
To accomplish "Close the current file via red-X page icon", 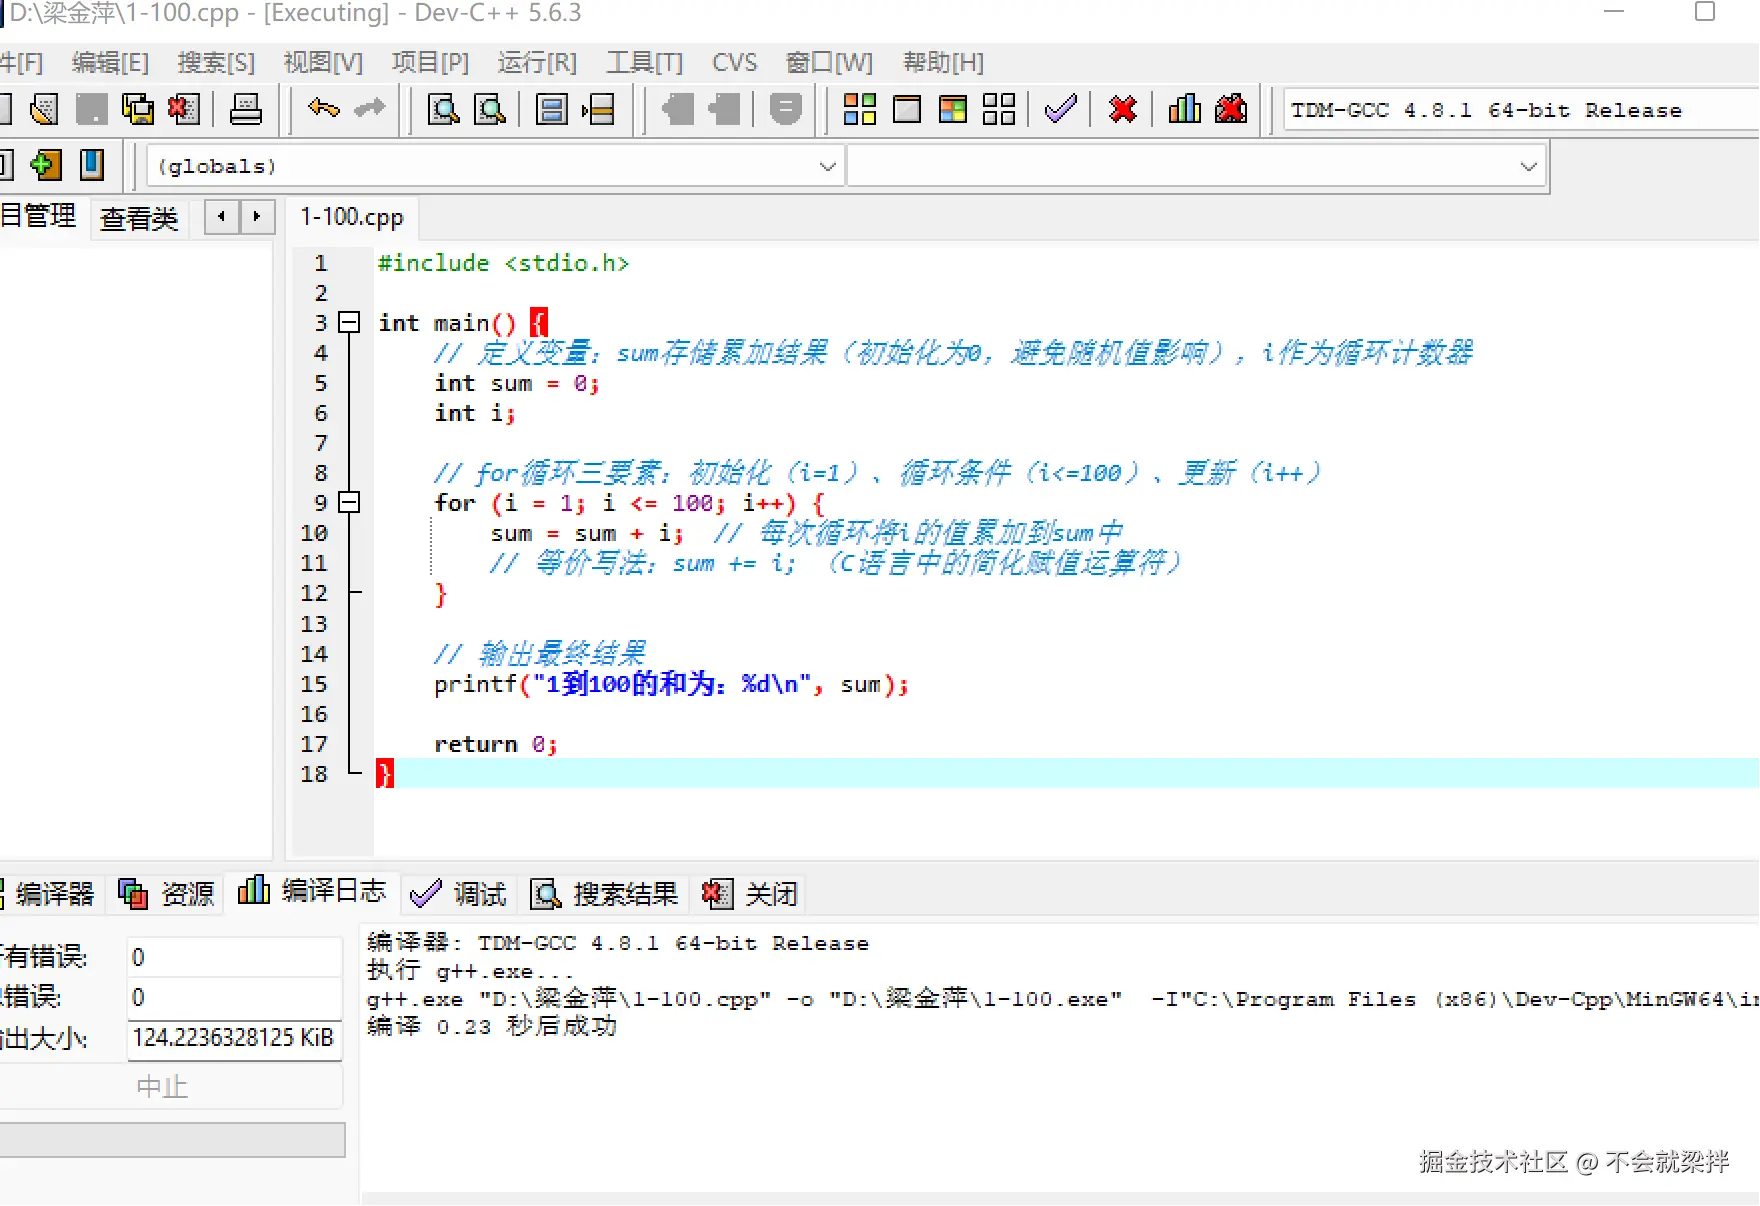I will pos(184,109).
